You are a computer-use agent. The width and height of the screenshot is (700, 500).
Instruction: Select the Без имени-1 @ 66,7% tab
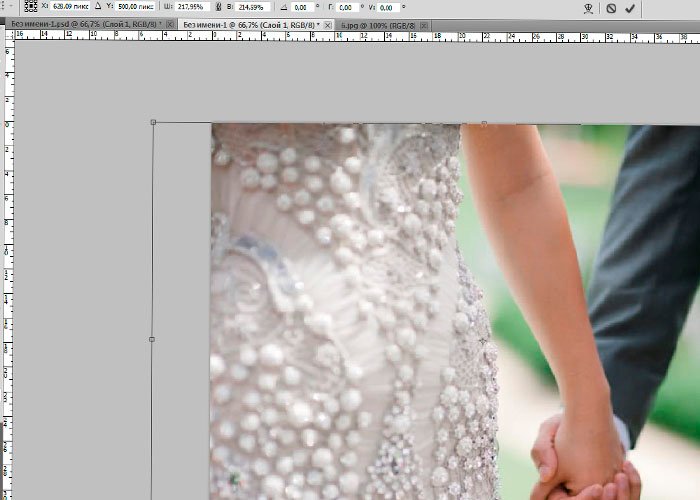249,22
